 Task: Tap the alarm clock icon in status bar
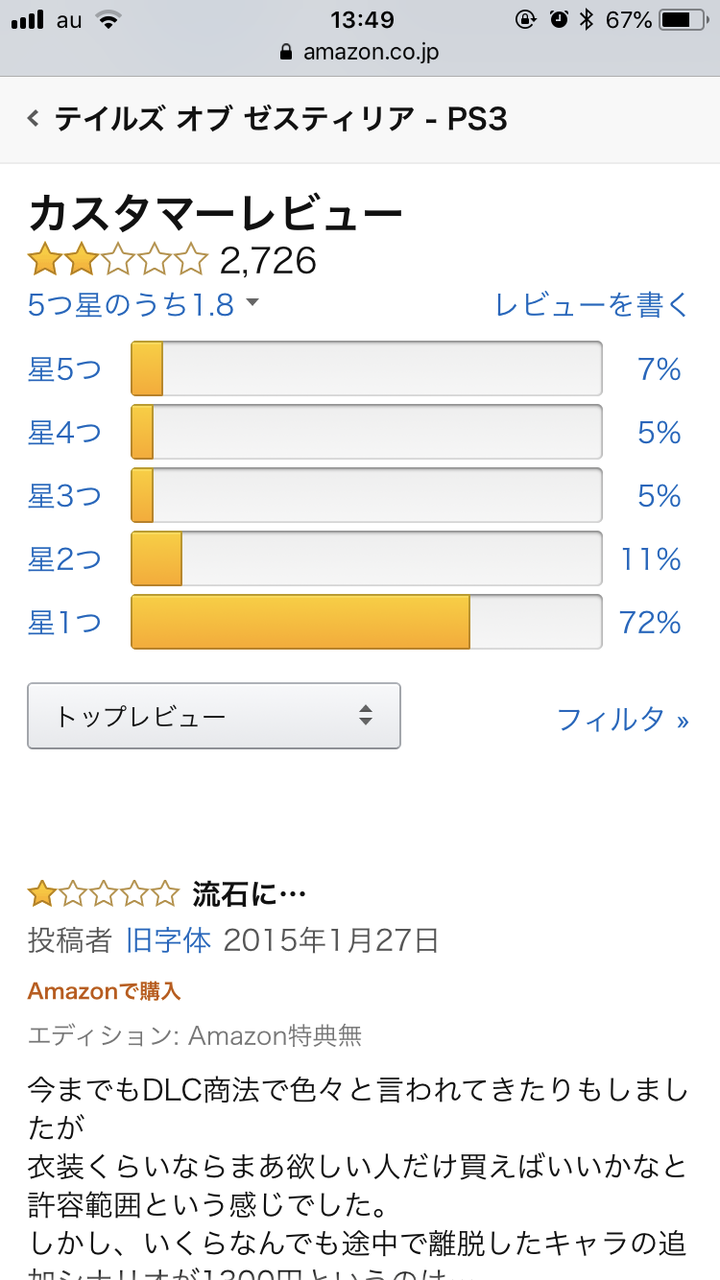(559, 19)
